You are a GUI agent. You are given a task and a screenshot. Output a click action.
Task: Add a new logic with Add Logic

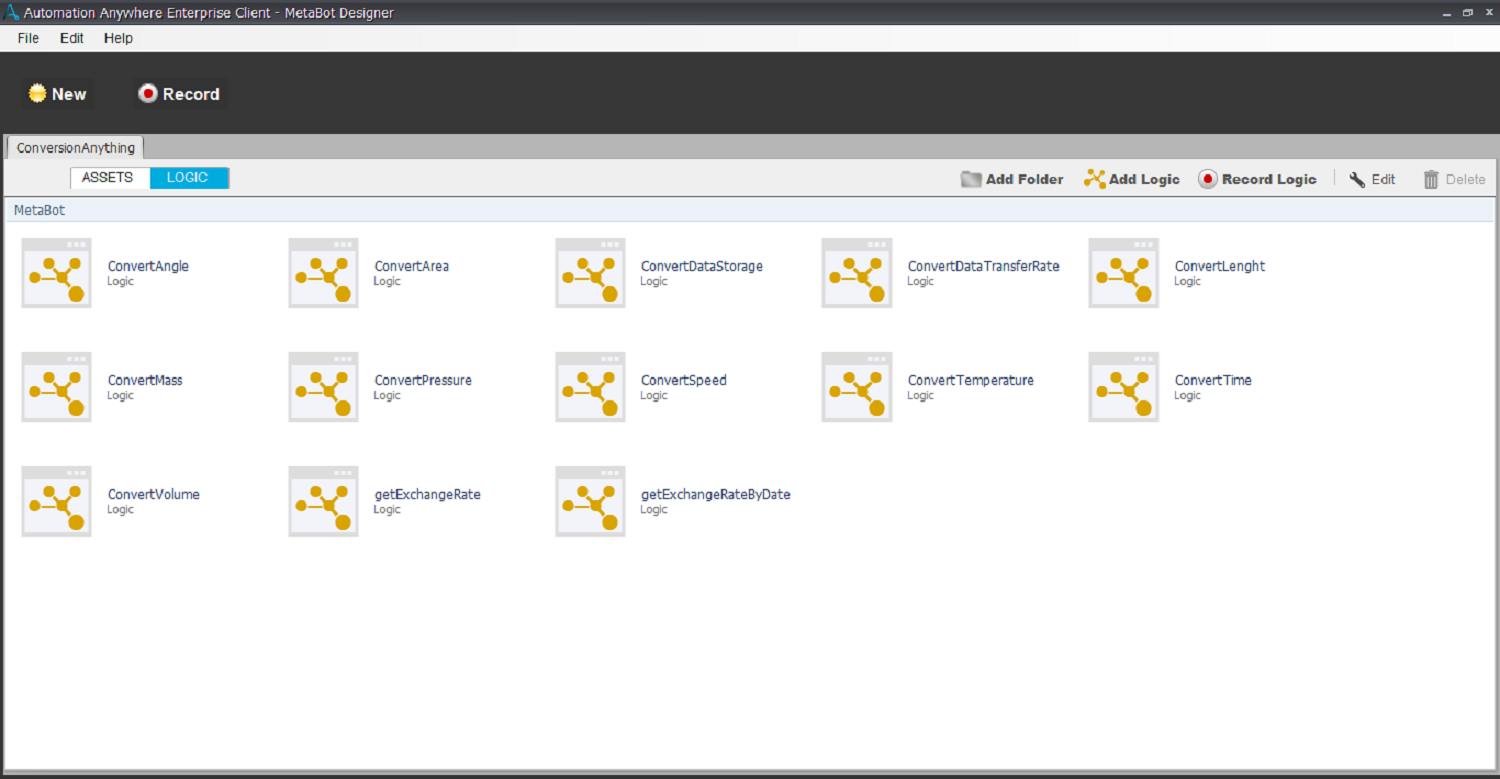[1132, 179]
